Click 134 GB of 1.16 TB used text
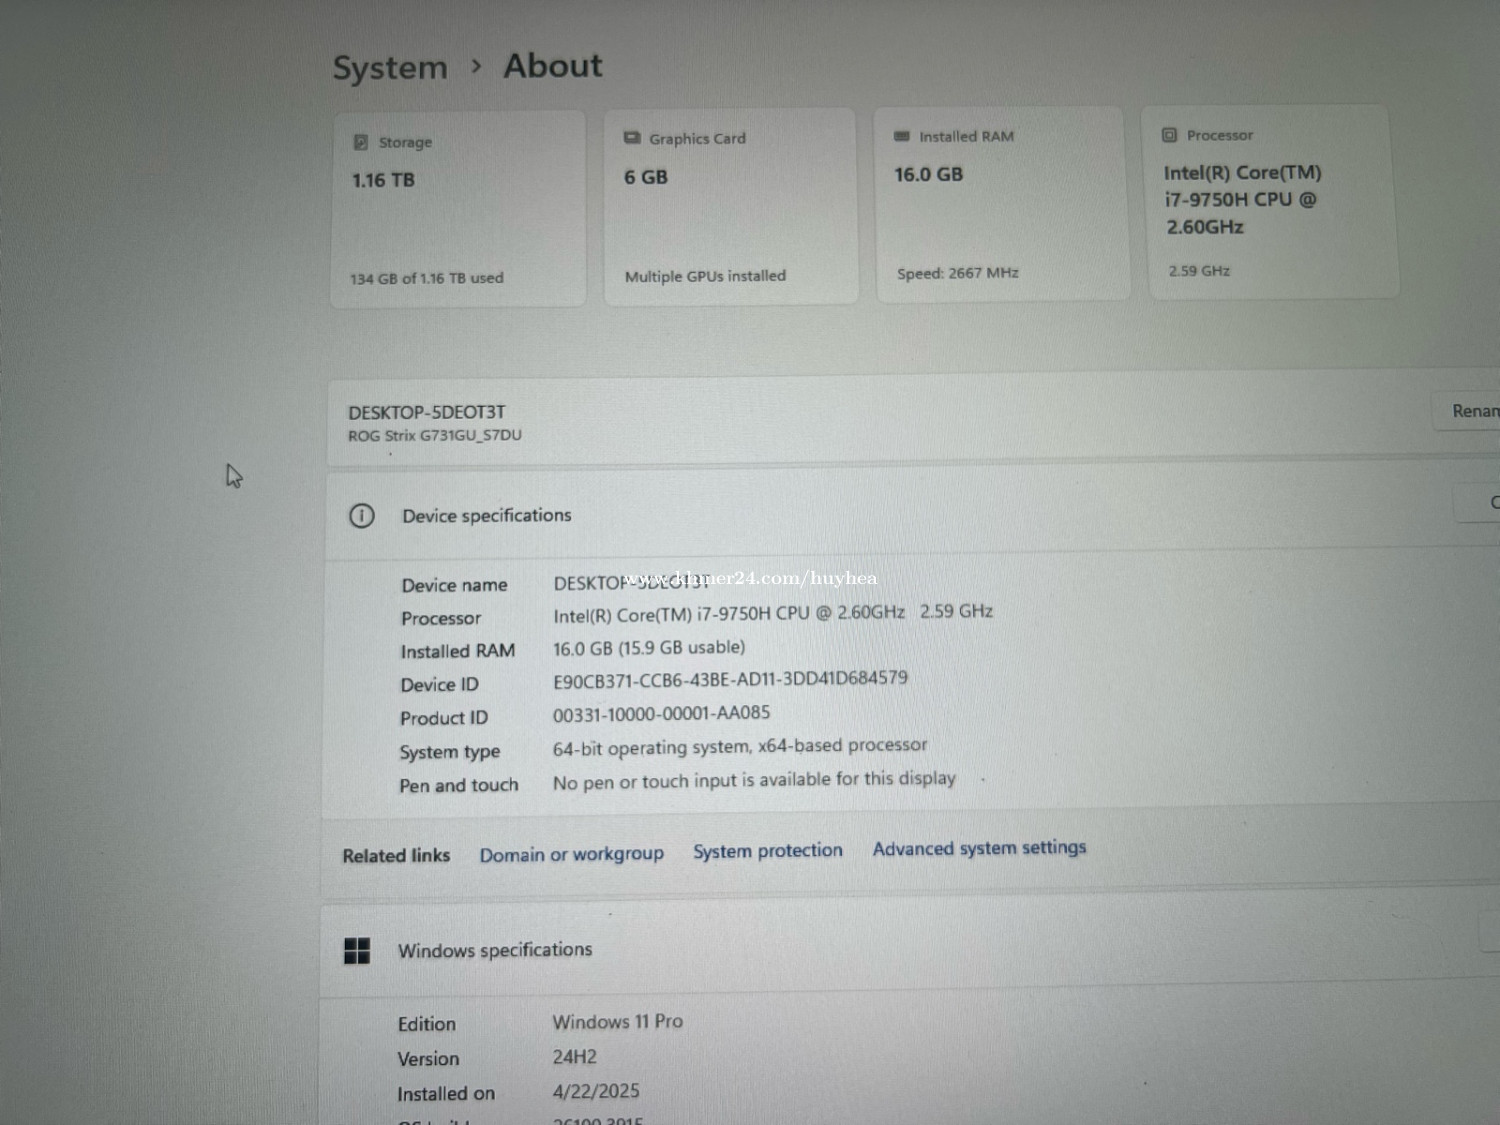The height and width of the screenshot is (1125, 1500). 427,278
